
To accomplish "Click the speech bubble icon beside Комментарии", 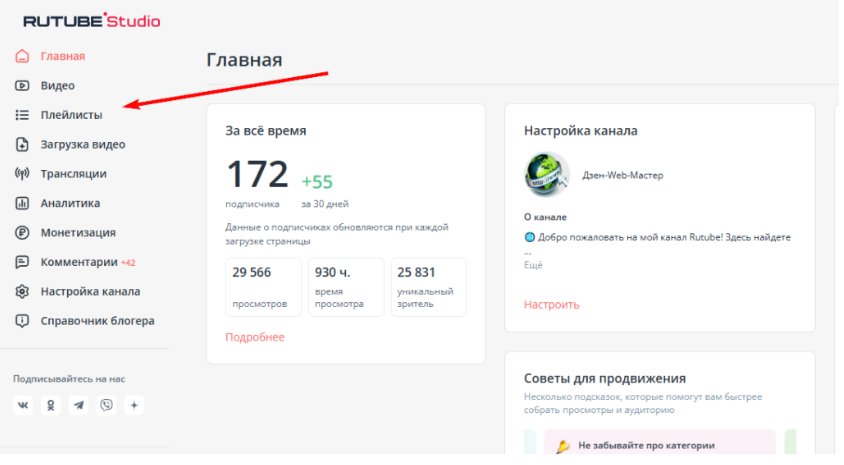I will [22, 262].
